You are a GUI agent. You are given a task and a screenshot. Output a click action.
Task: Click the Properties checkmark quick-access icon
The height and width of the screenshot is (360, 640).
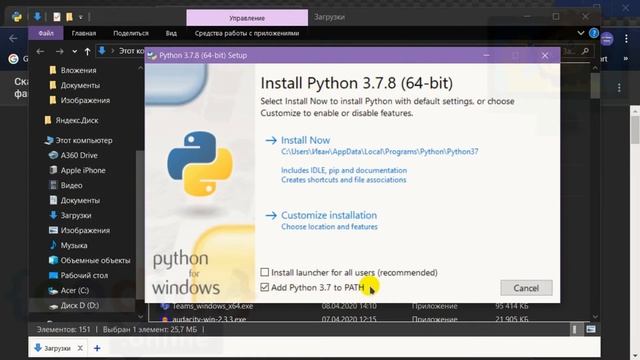(57, 17)
